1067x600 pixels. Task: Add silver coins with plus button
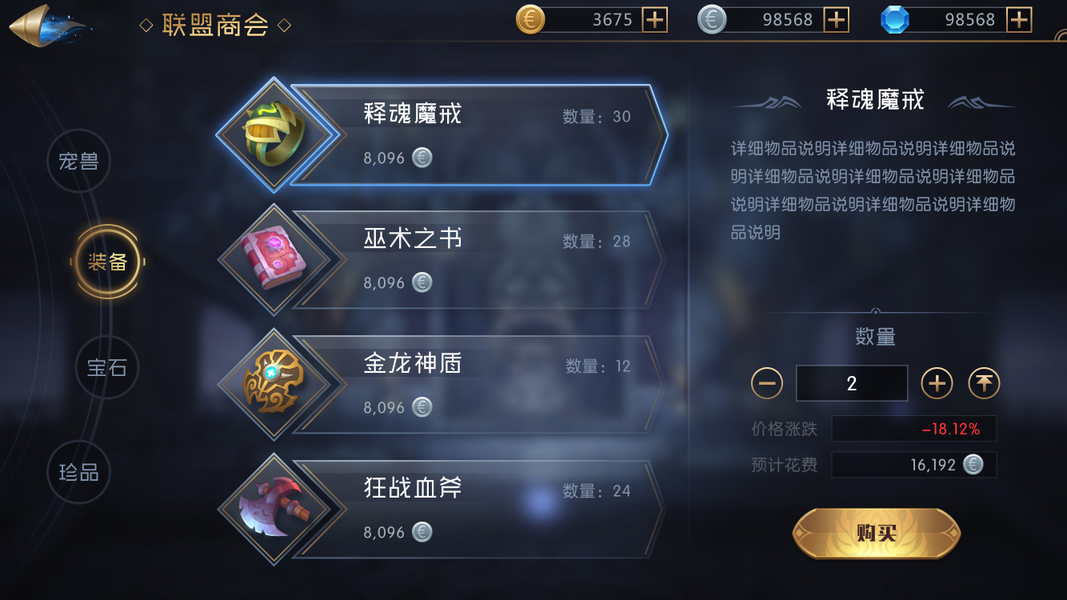(836, 20)
